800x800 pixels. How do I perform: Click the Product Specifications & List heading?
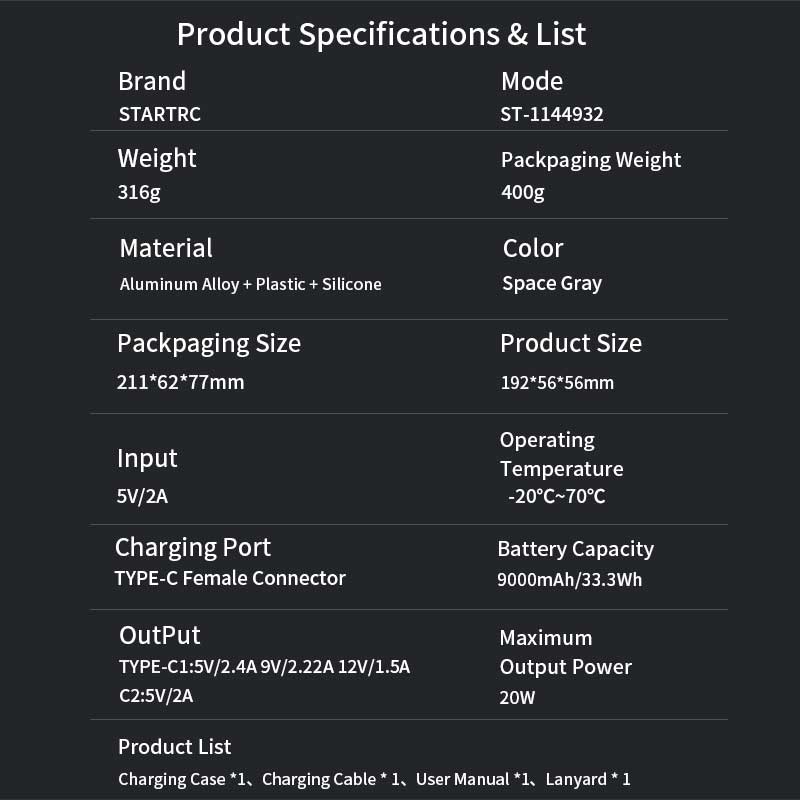pyautogui.click(x=381, y=34)
